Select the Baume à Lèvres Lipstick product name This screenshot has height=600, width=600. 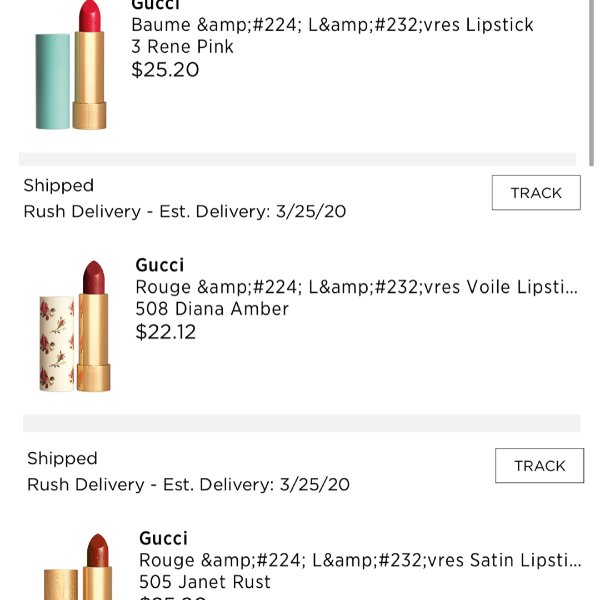point(332,25)
